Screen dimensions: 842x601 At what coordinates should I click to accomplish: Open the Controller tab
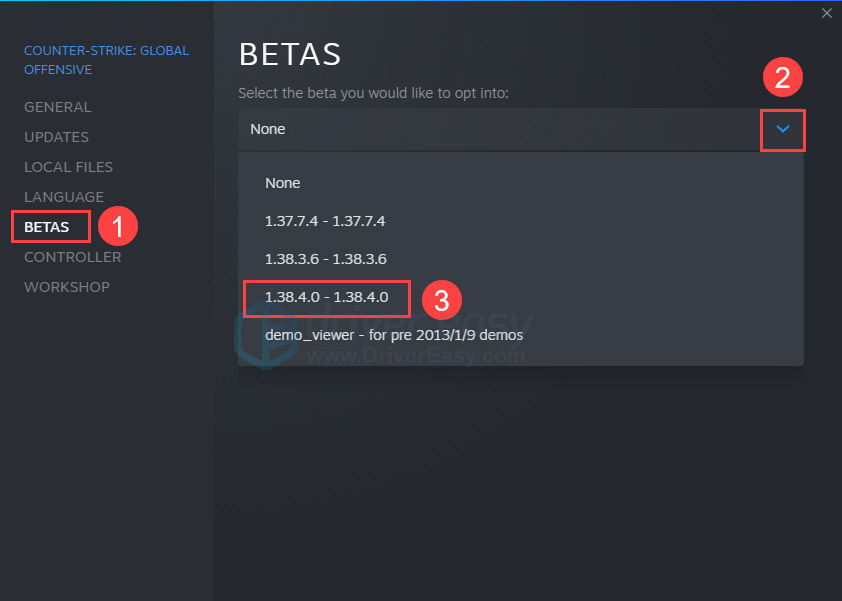click(72, 257)
